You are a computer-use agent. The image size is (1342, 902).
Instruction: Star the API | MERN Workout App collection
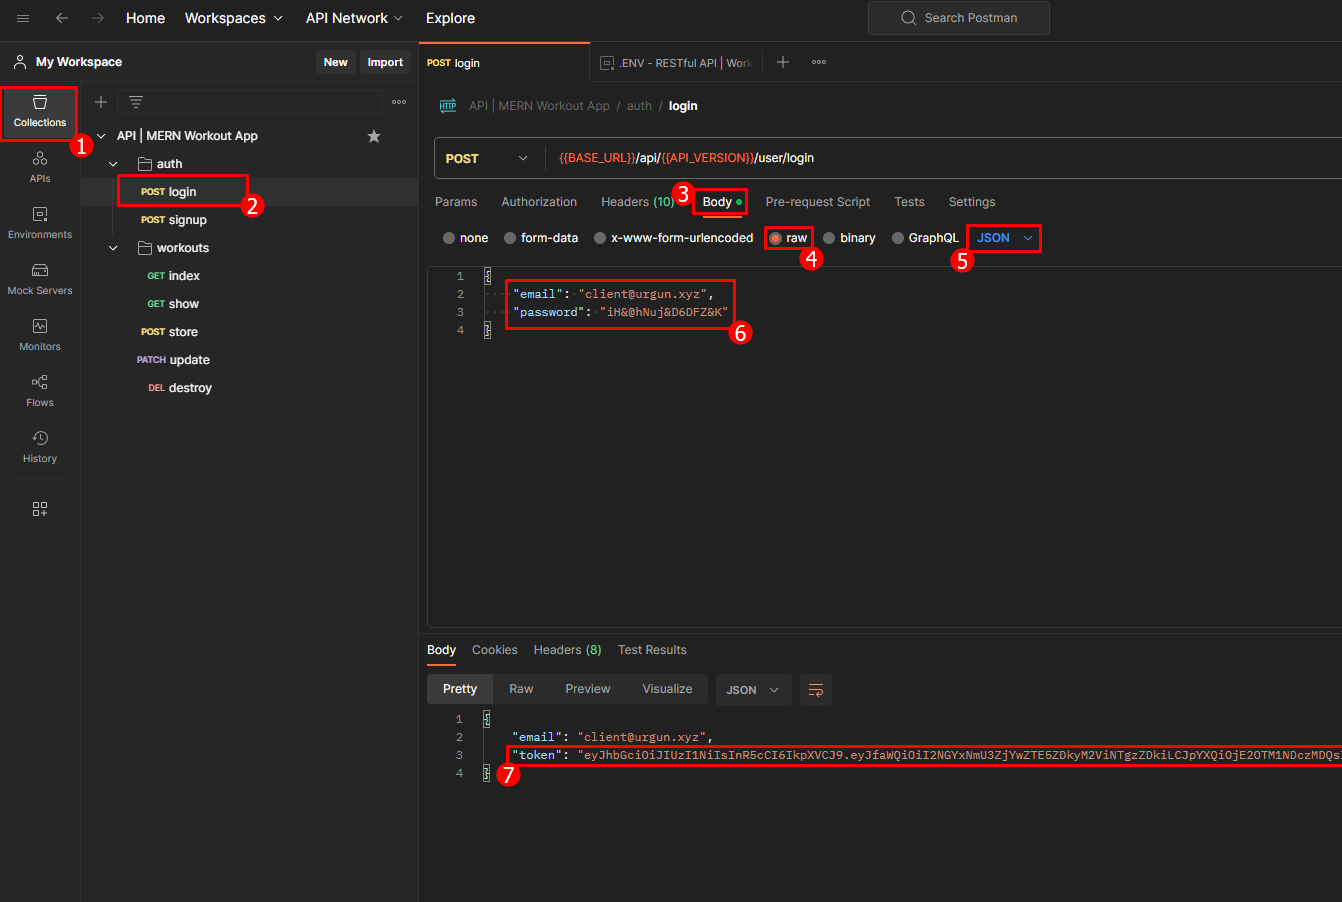[374, 136]
